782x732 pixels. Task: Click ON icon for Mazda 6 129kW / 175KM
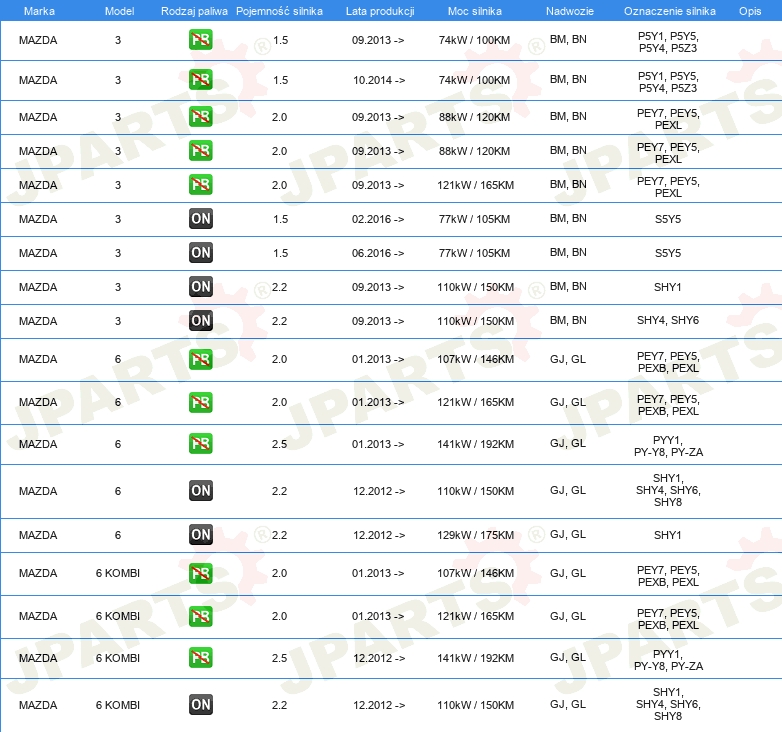[200, 535]
